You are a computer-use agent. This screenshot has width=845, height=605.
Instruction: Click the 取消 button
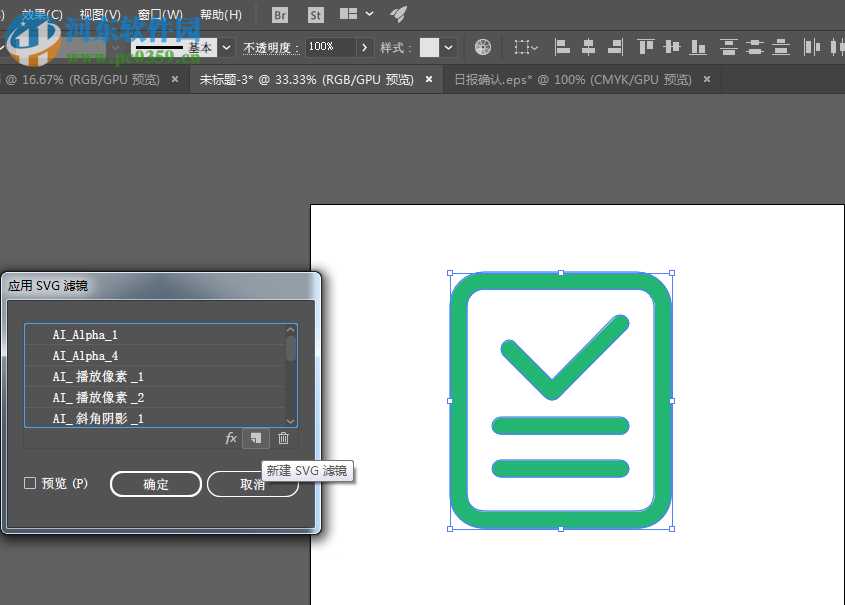click(x=252, y=484)
